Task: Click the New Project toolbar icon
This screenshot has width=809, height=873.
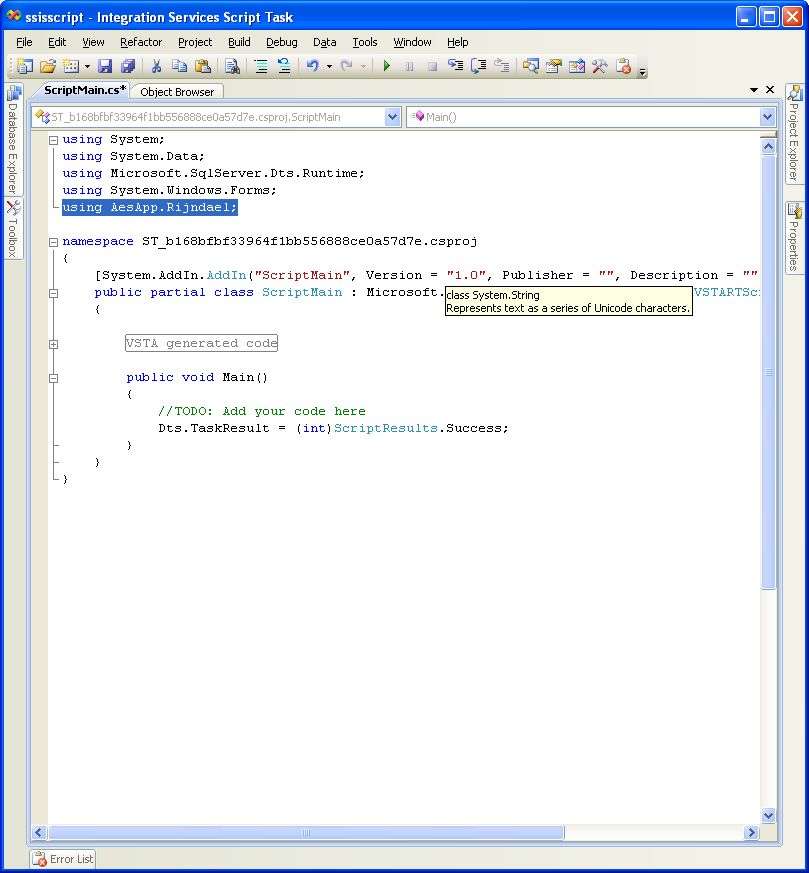Action: click(x=24, y=66)
